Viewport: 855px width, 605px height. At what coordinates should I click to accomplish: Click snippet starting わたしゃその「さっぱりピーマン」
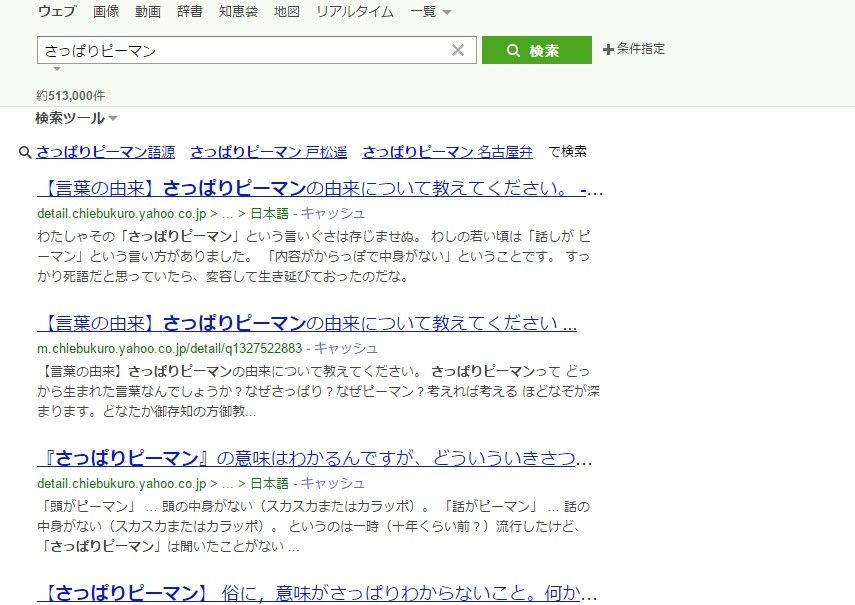pos(314,256)
